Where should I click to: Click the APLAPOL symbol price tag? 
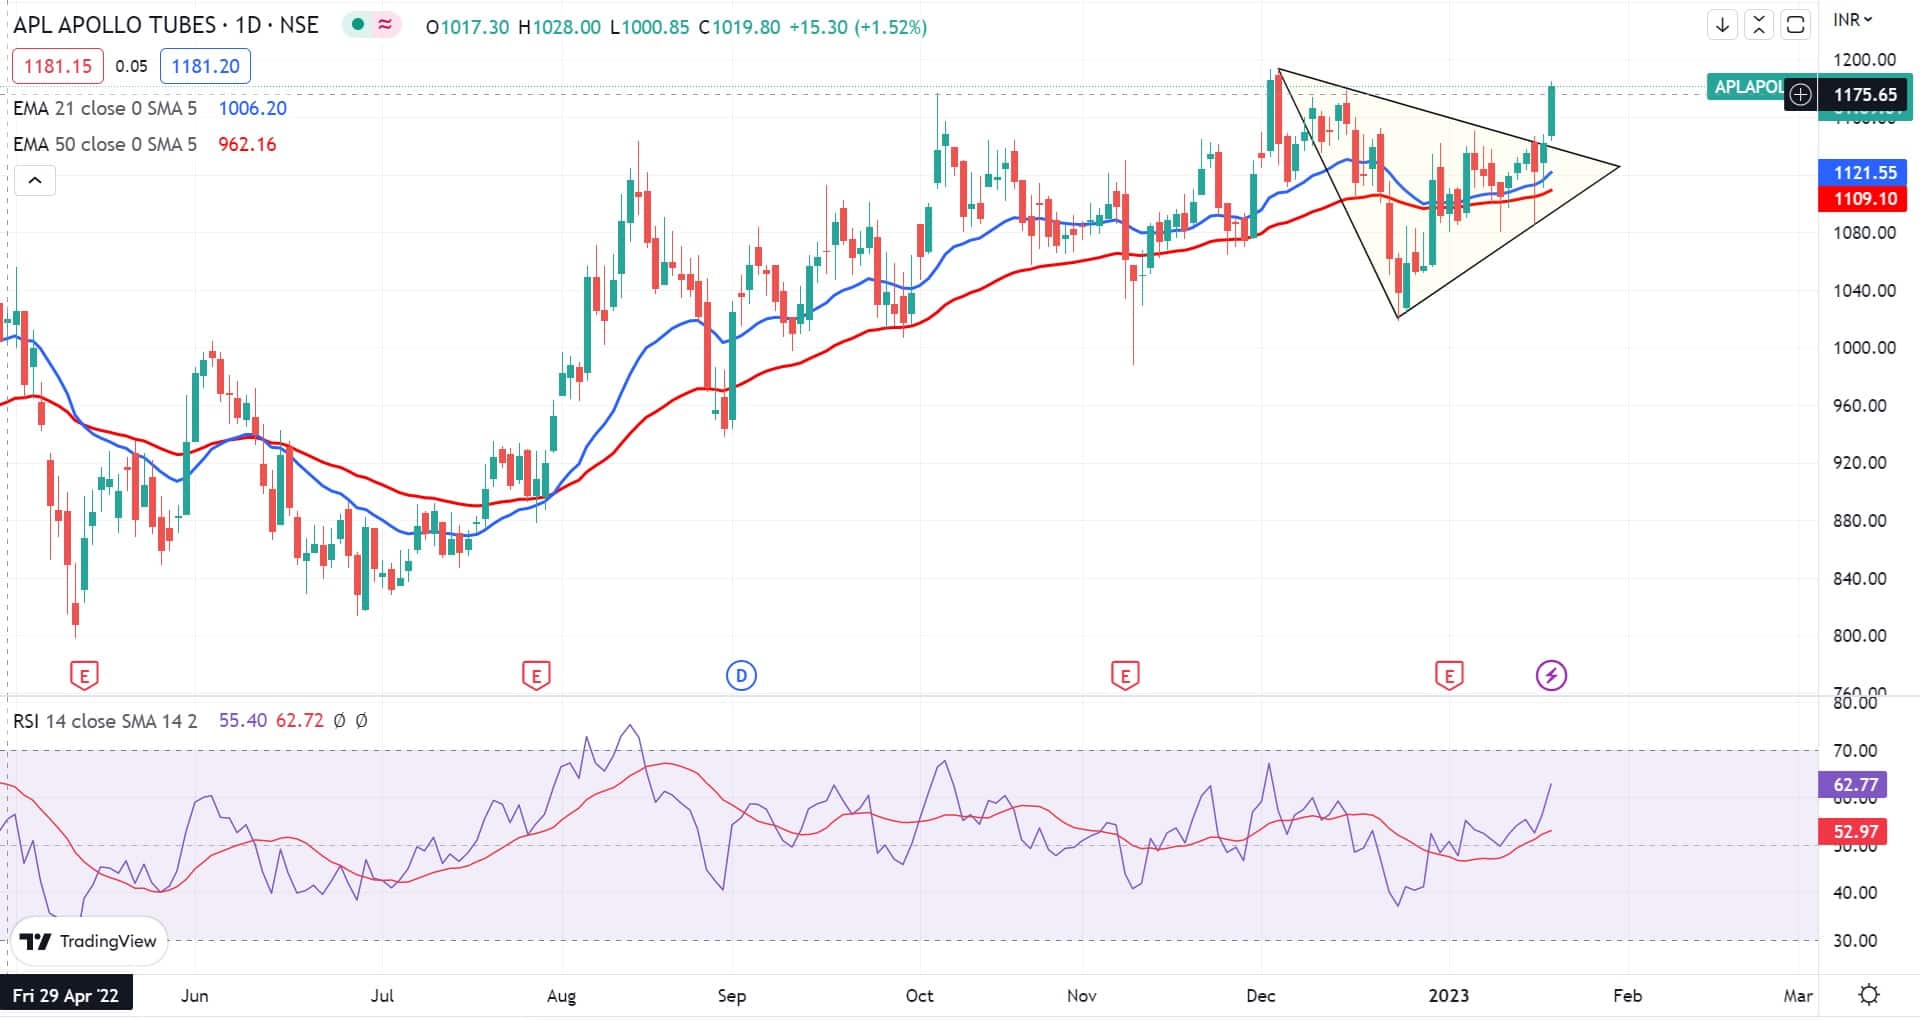coord(1746,87)
